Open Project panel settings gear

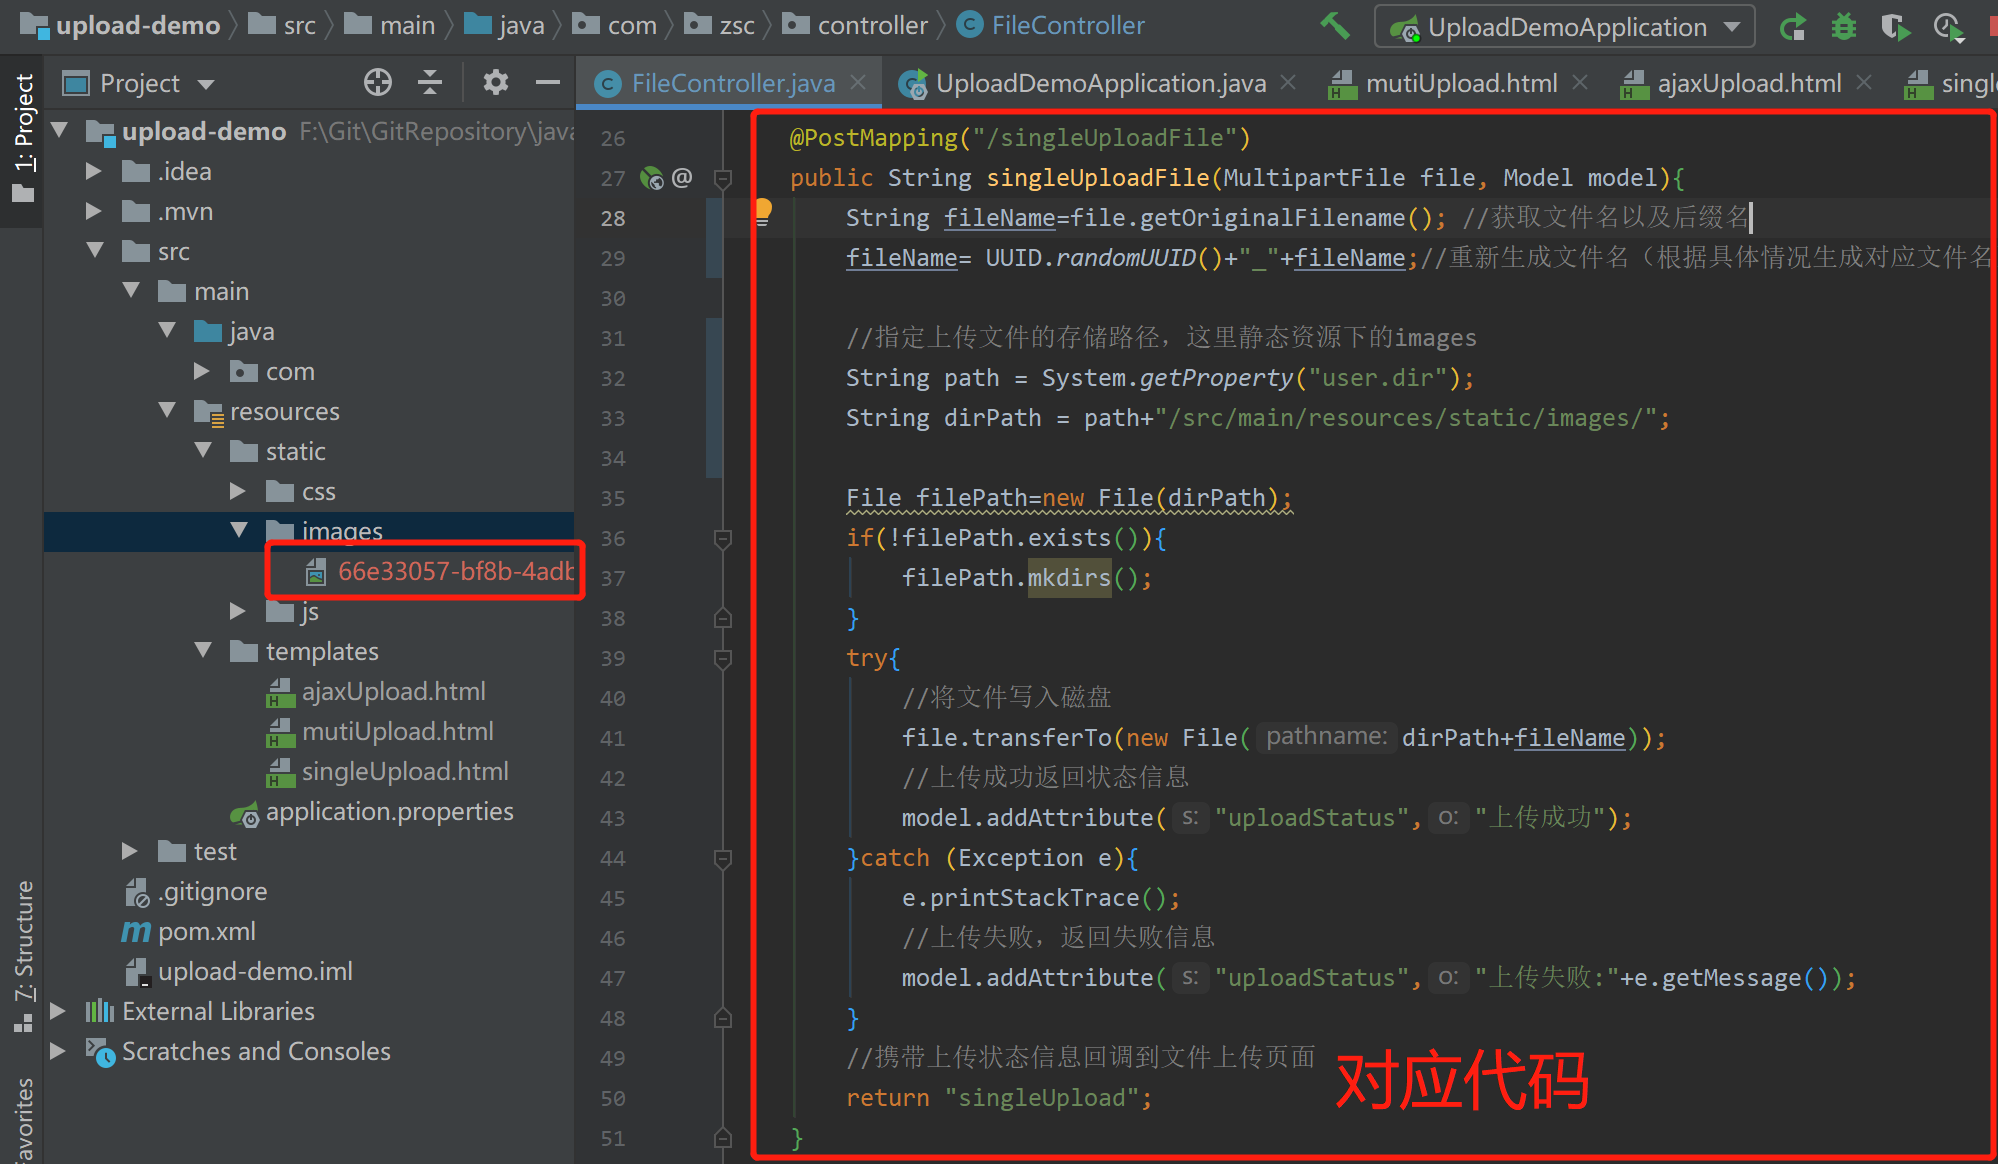click(495, 83)
